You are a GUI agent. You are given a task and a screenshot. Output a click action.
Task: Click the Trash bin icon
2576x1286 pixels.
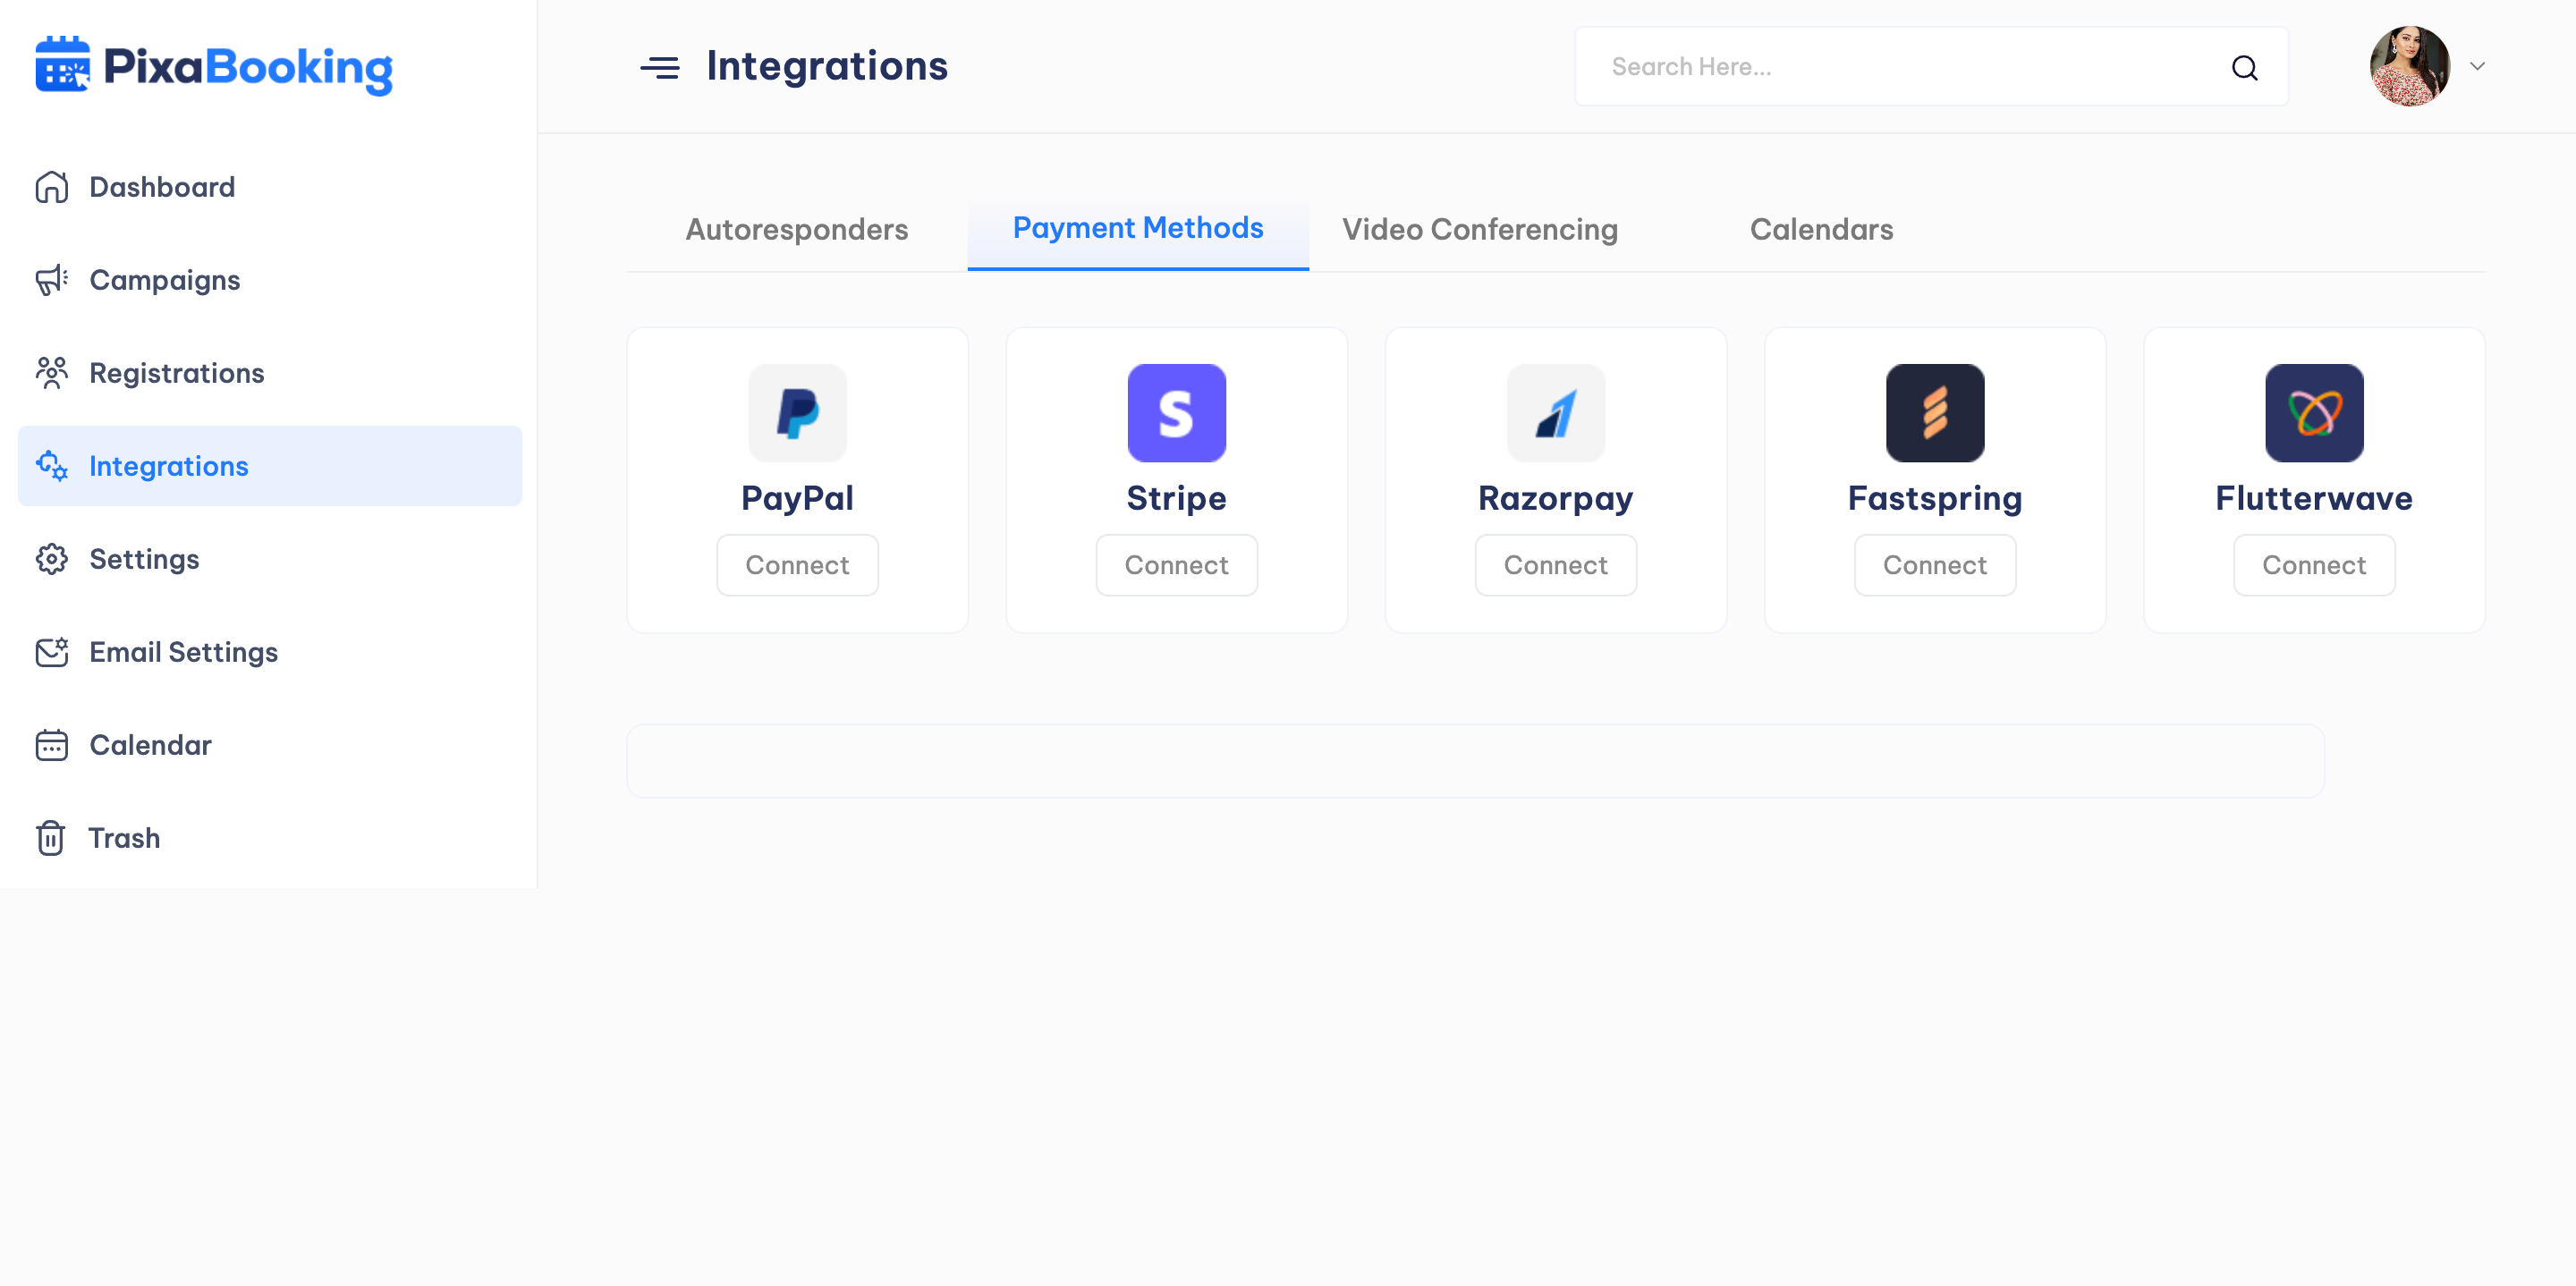(51, 838)
